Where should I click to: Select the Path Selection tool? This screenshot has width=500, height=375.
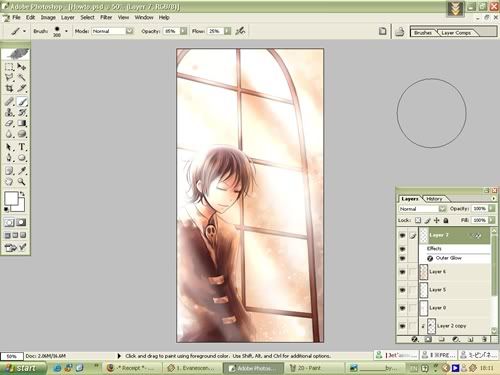pyautogui.click(x=9, y=147)
